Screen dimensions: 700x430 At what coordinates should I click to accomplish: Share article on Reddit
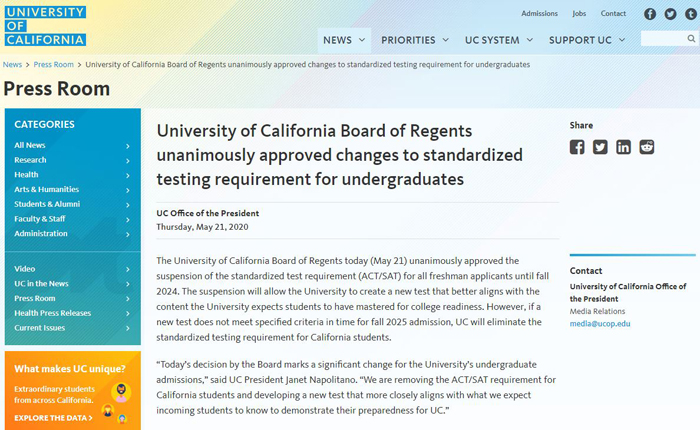click(646, 147)
